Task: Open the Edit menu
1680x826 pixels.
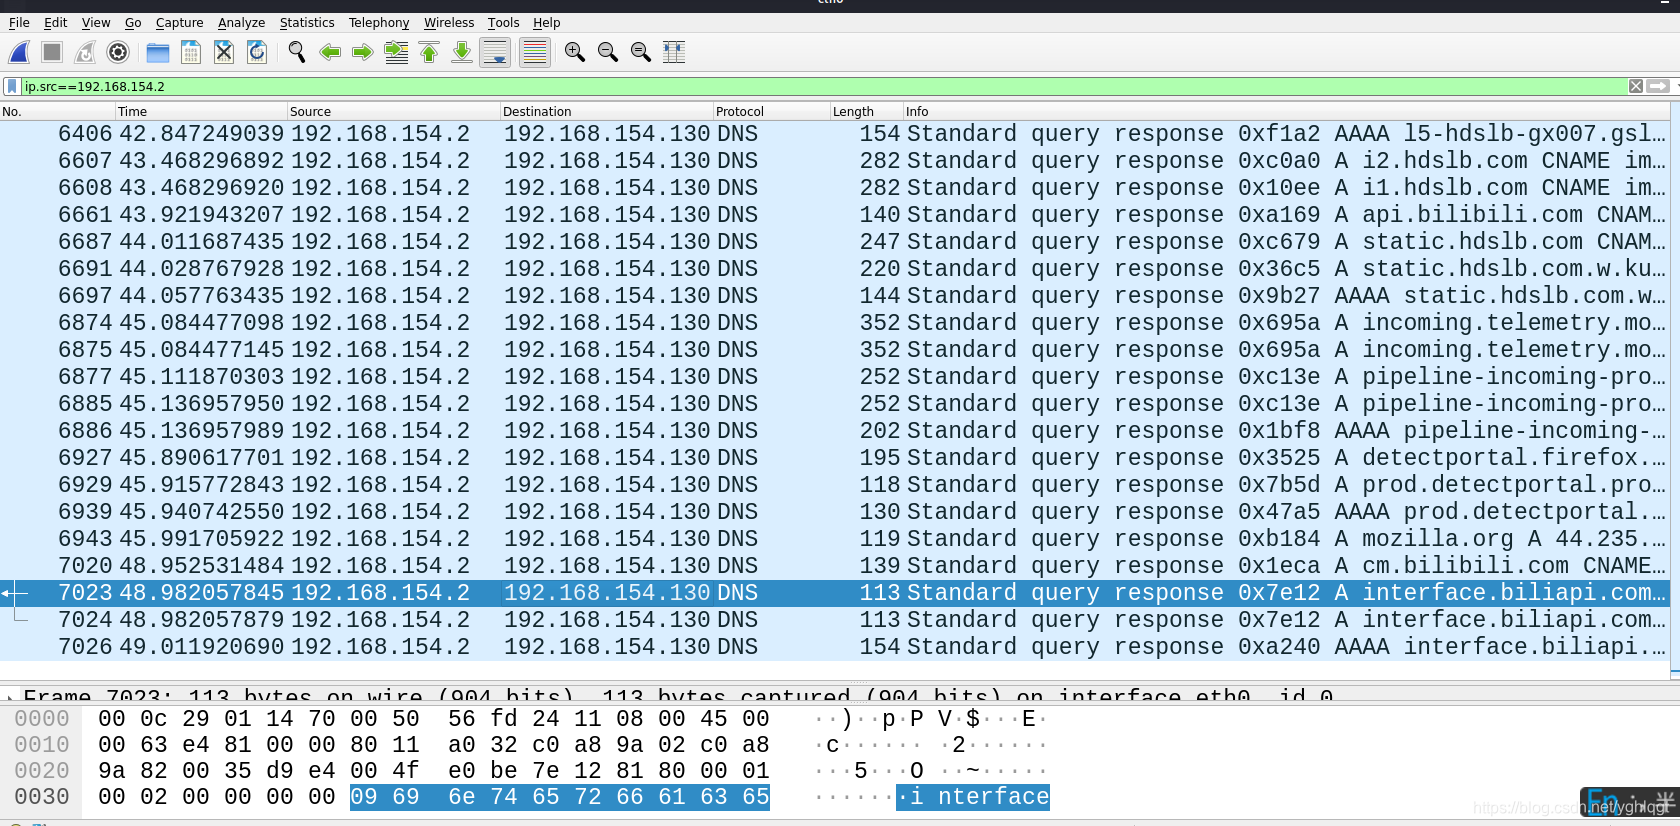Action: 56,22
